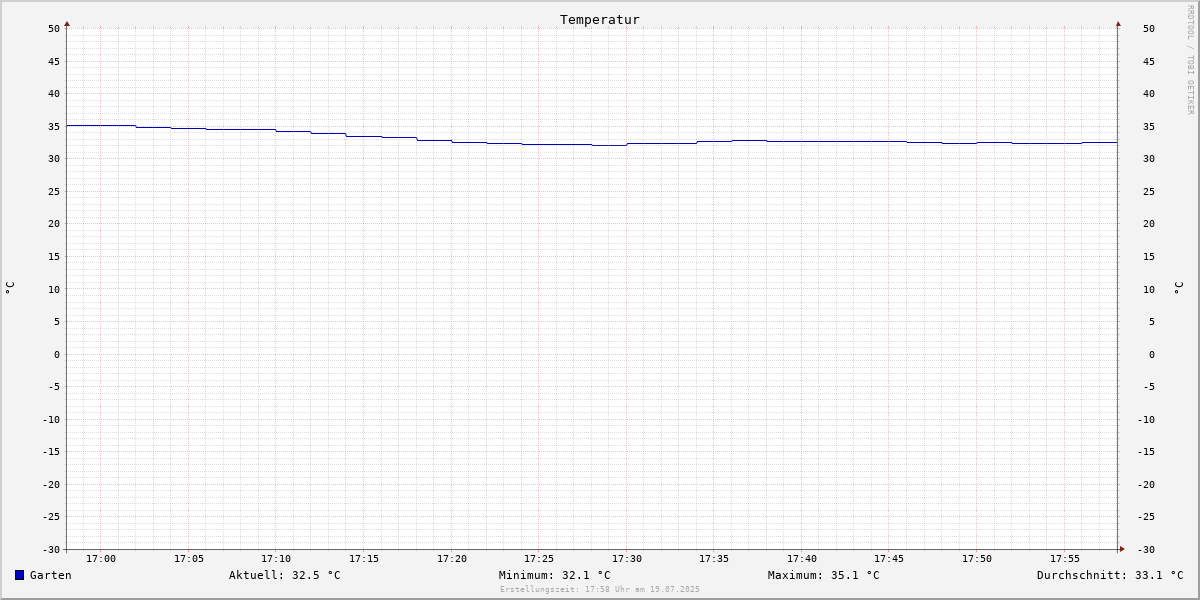Click the blue Garten temperature curve
This screenshot has height=600, width=1200.
[x=592, y=144]
